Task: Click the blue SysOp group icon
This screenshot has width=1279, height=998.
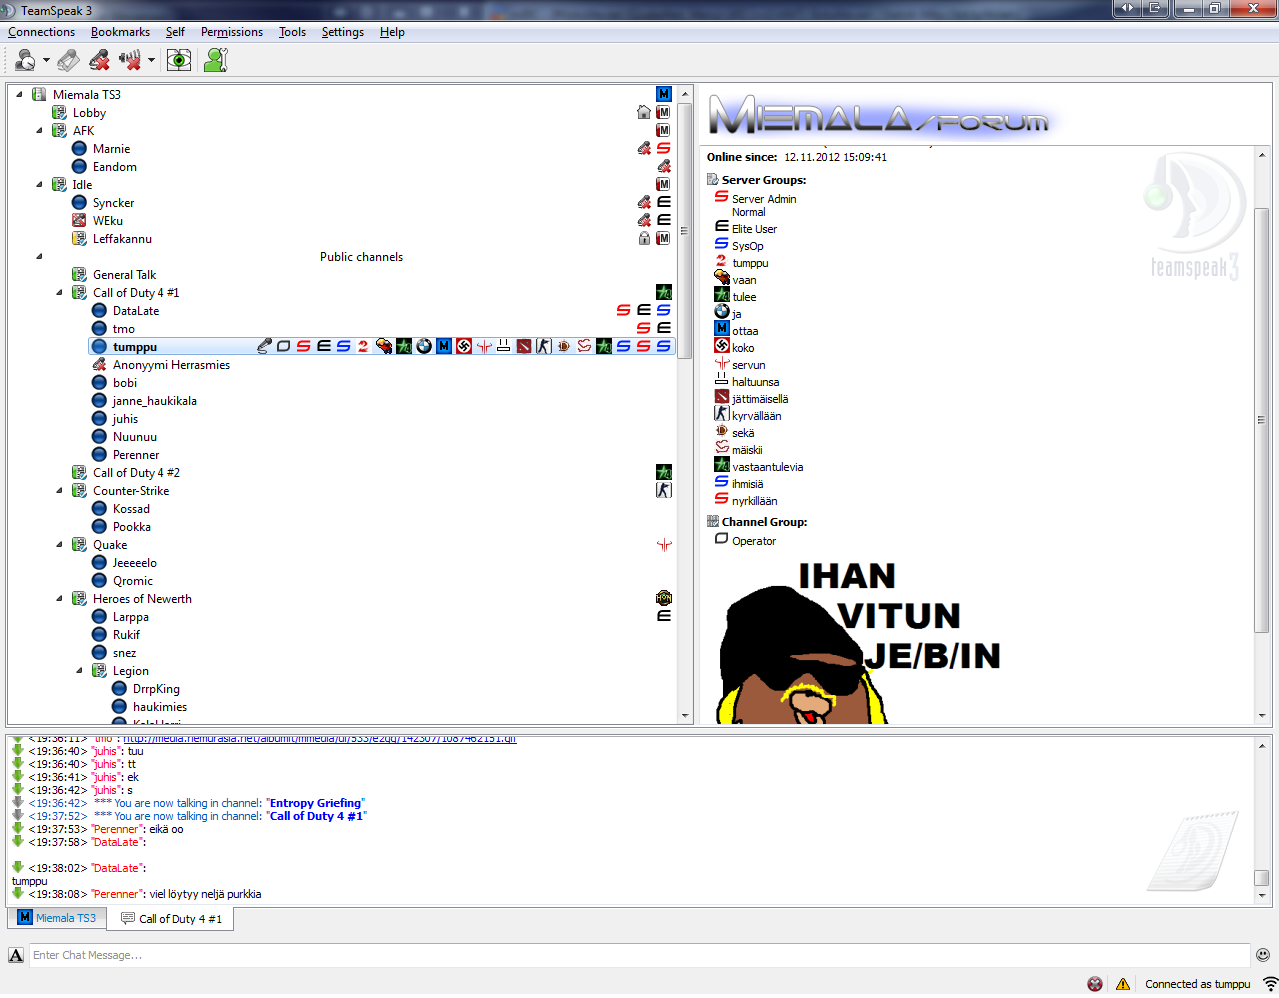Action: point(722,244)
